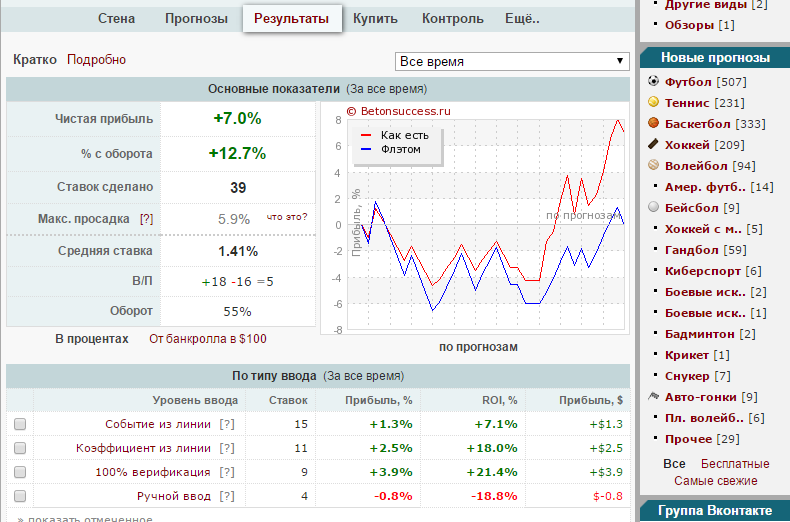Open 'Крикет' forecasts category
The image size is (790, 522).
click(x=687, y=355)
